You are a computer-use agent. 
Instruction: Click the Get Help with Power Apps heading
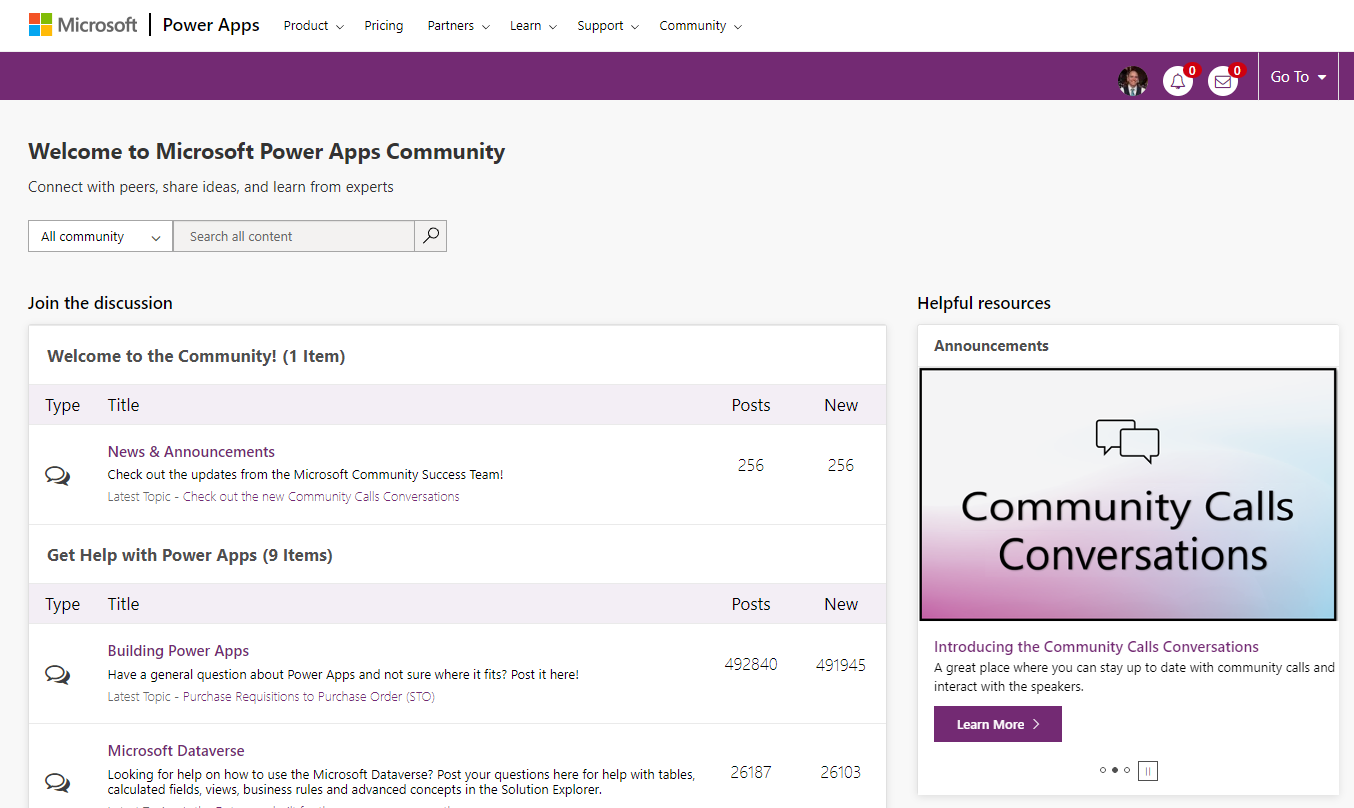pyautogui.click(x=190, y=555)
